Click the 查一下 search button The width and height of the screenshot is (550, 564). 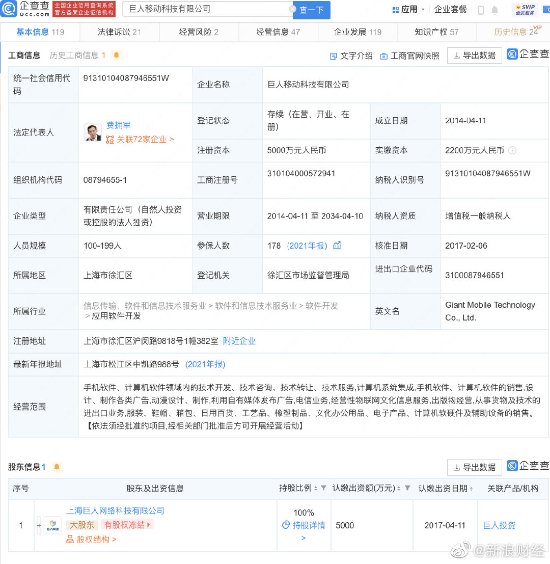click(312, 10)
